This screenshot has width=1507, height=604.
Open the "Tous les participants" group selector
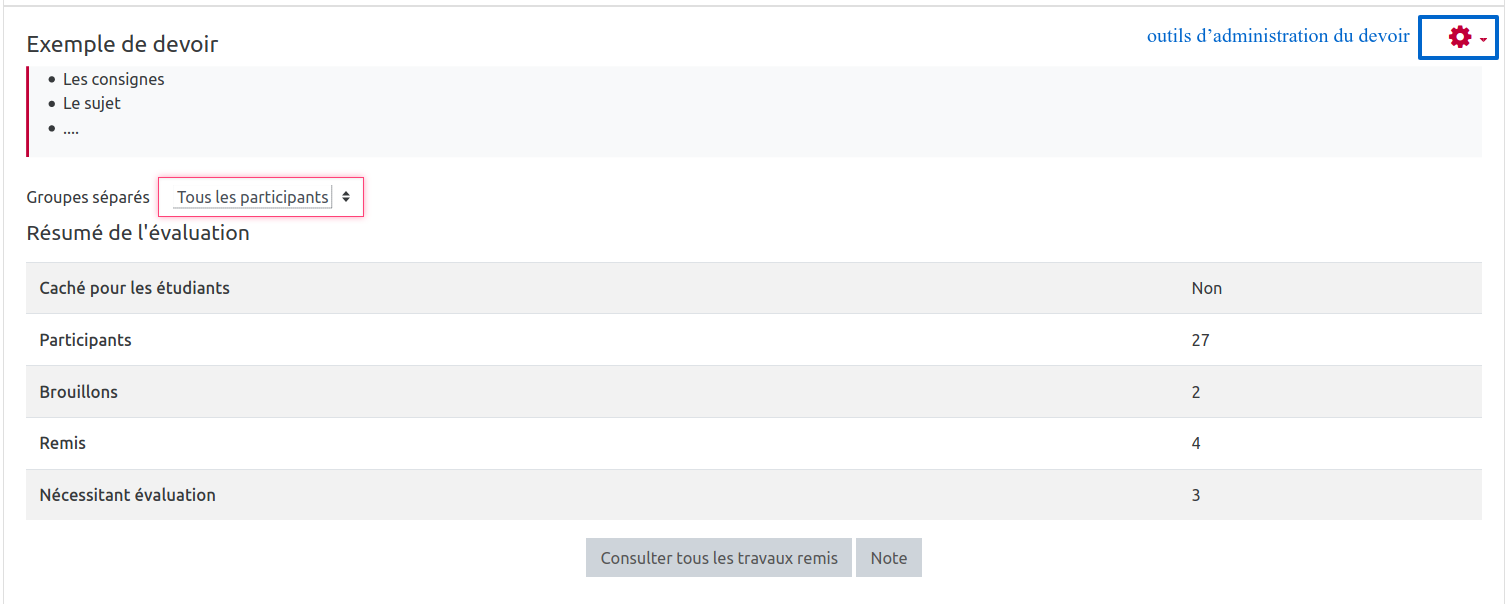[253, 197]
